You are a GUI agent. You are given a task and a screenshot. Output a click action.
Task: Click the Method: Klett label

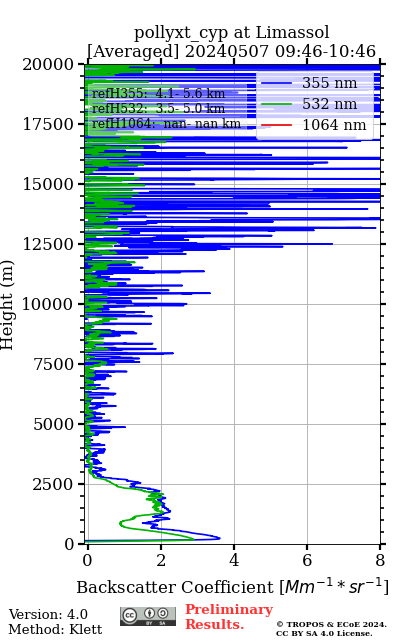pyautogui.click(x=55, y=629)
